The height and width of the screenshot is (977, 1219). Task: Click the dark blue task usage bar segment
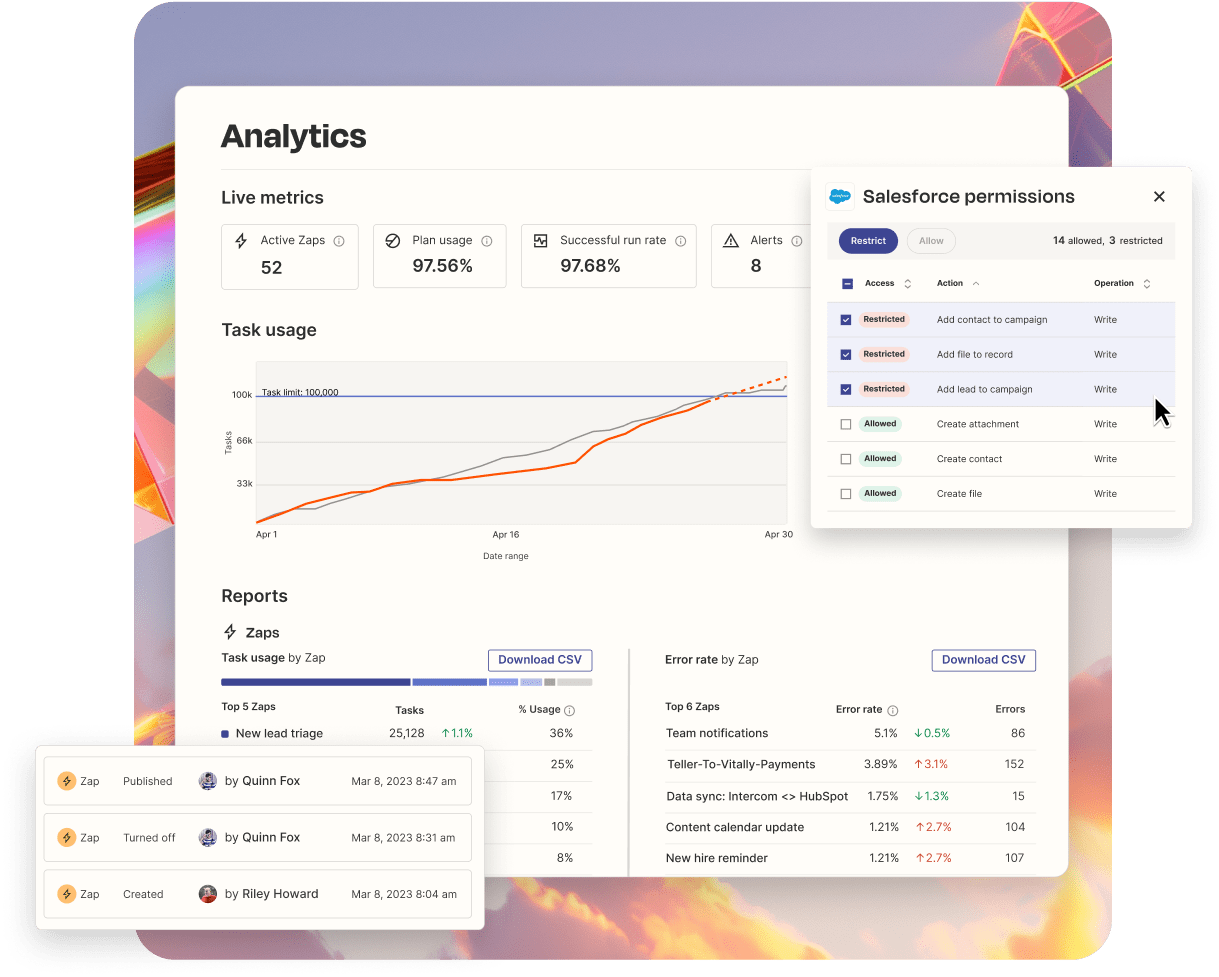(x=315, y=682)
